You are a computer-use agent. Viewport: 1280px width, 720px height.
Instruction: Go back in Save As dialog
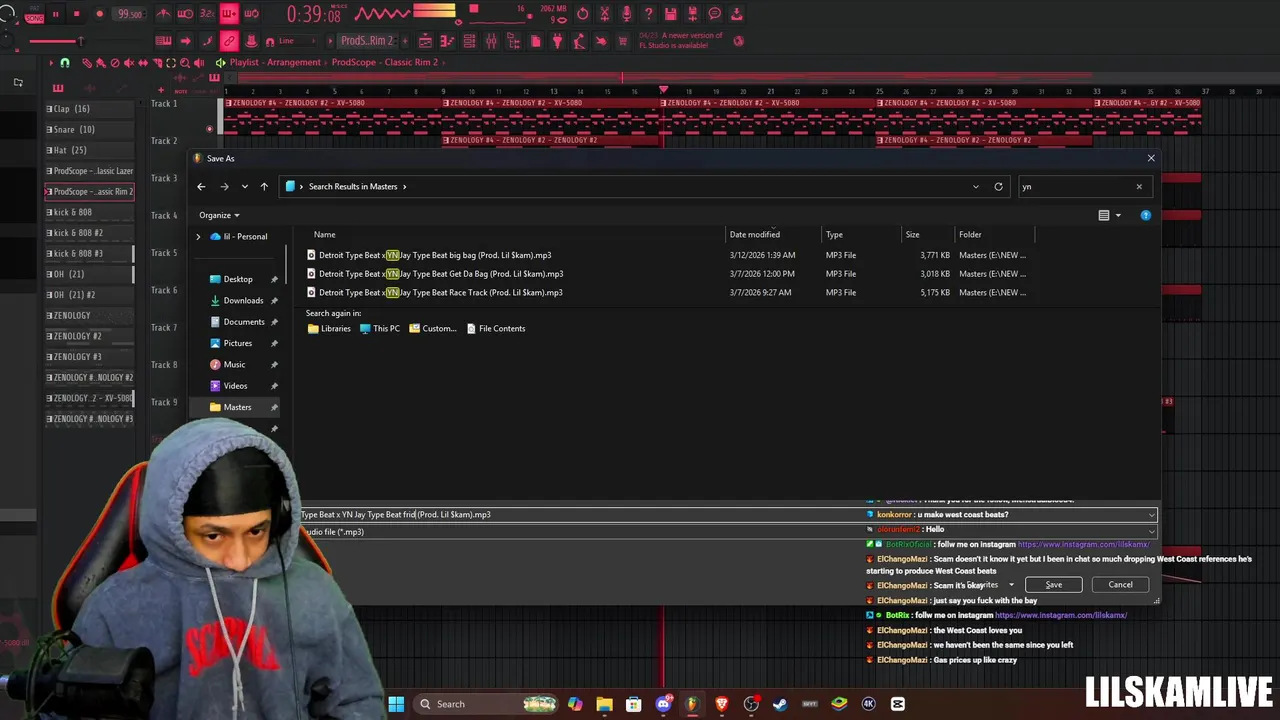point(201,186)
